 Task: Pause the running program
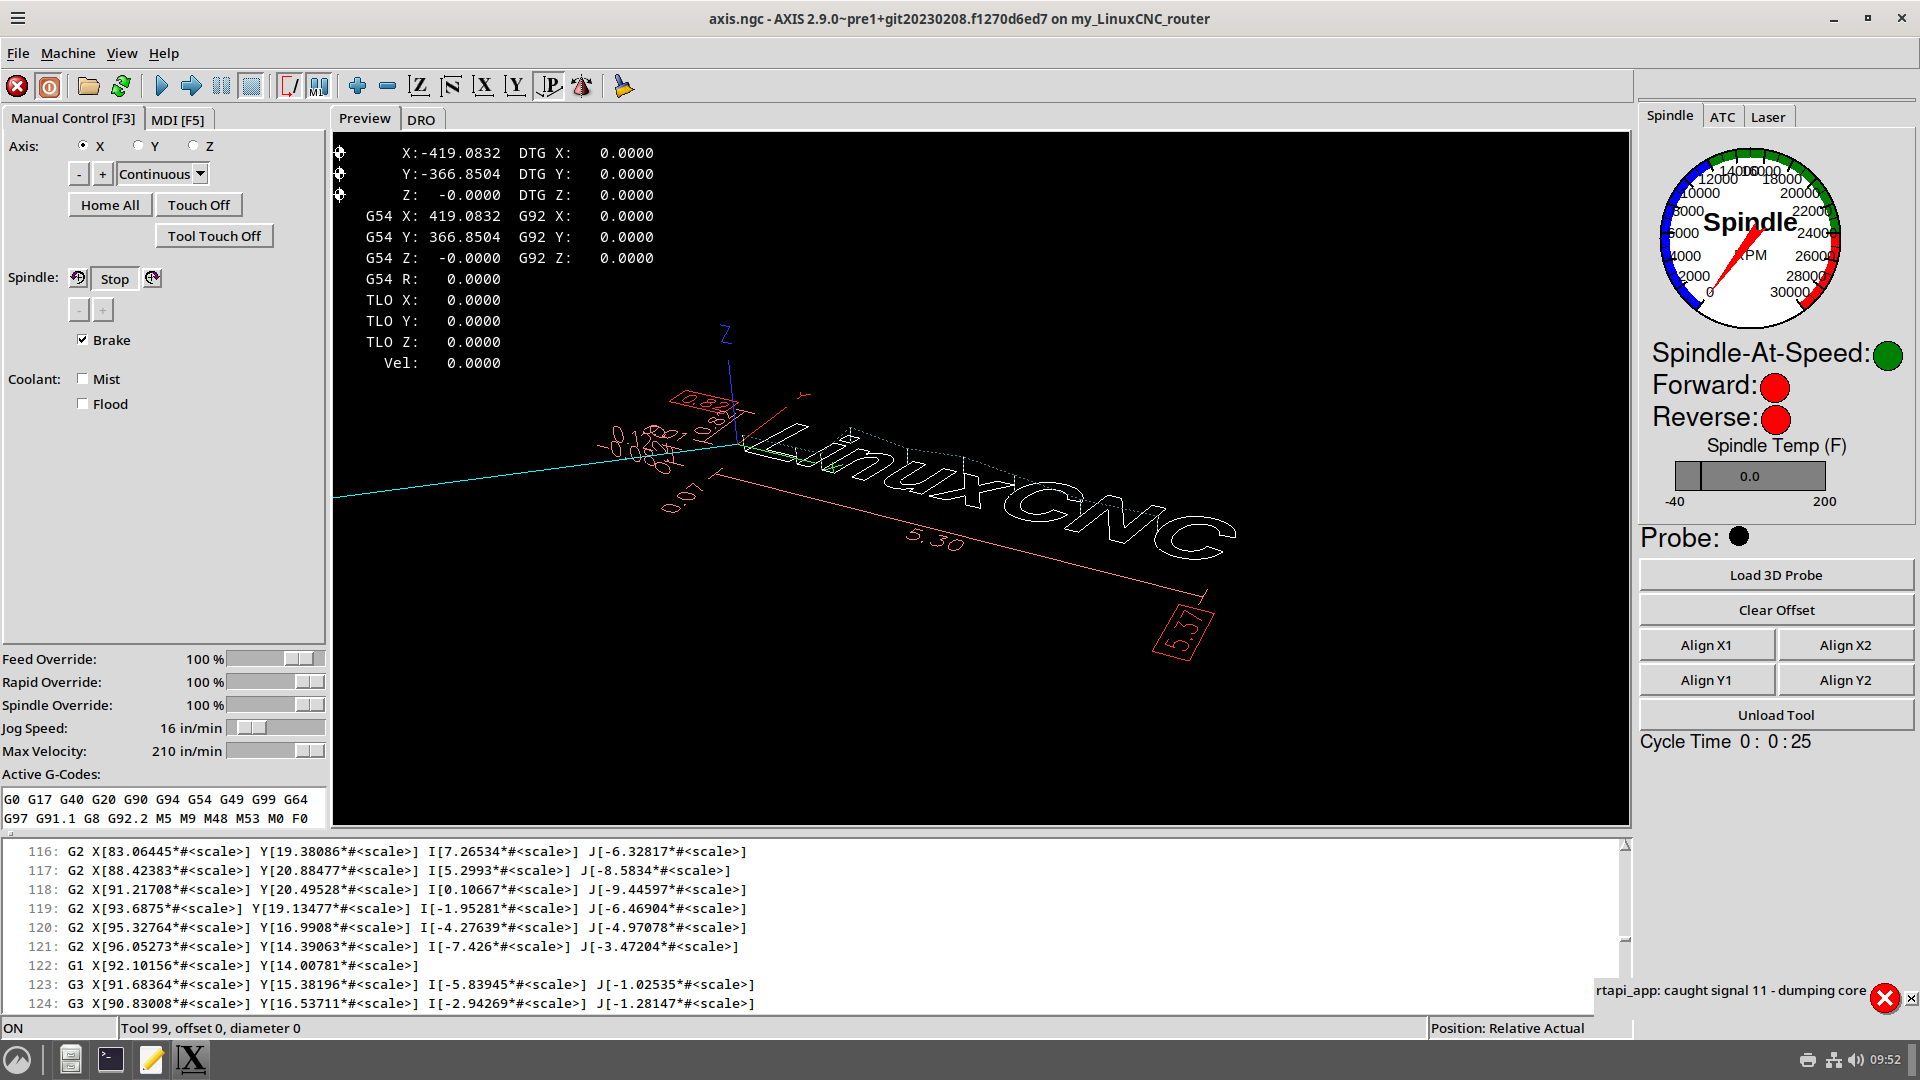[x=221, y=86]
